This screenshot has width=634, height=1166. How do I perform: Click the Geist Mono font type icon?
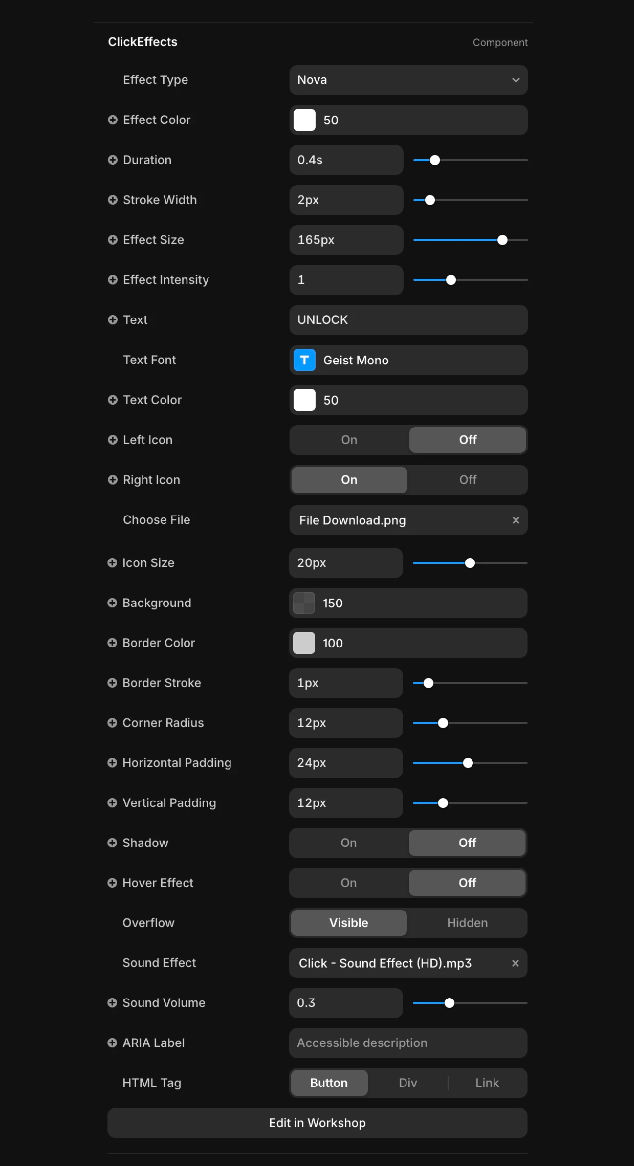(x=305, y=360)
